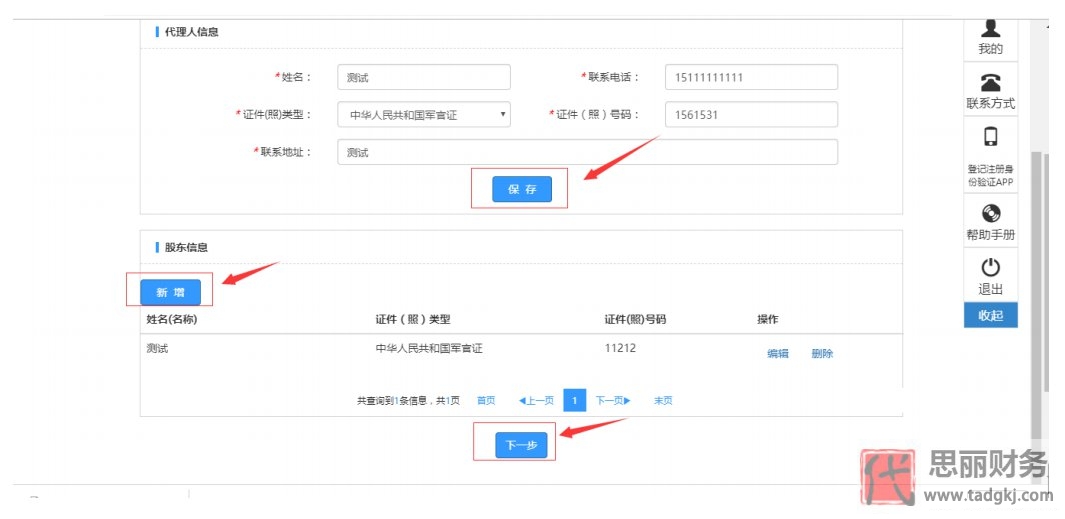This screenshot has height=519, width=1065.
Task: Go to 首页 first page in pagination
Action: click(486, 400)
